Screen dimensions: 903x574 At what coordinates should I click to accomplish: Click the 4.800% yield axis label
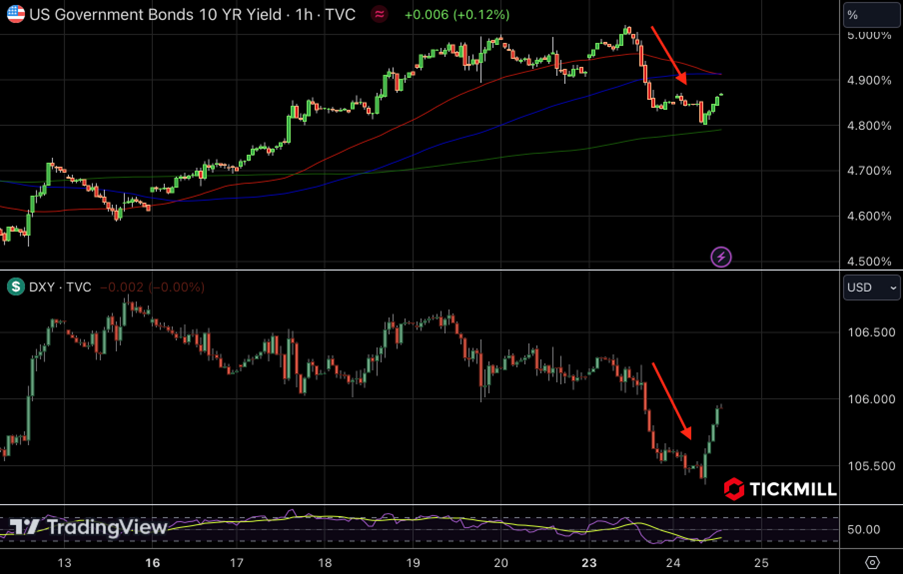(x=869, y=126)
